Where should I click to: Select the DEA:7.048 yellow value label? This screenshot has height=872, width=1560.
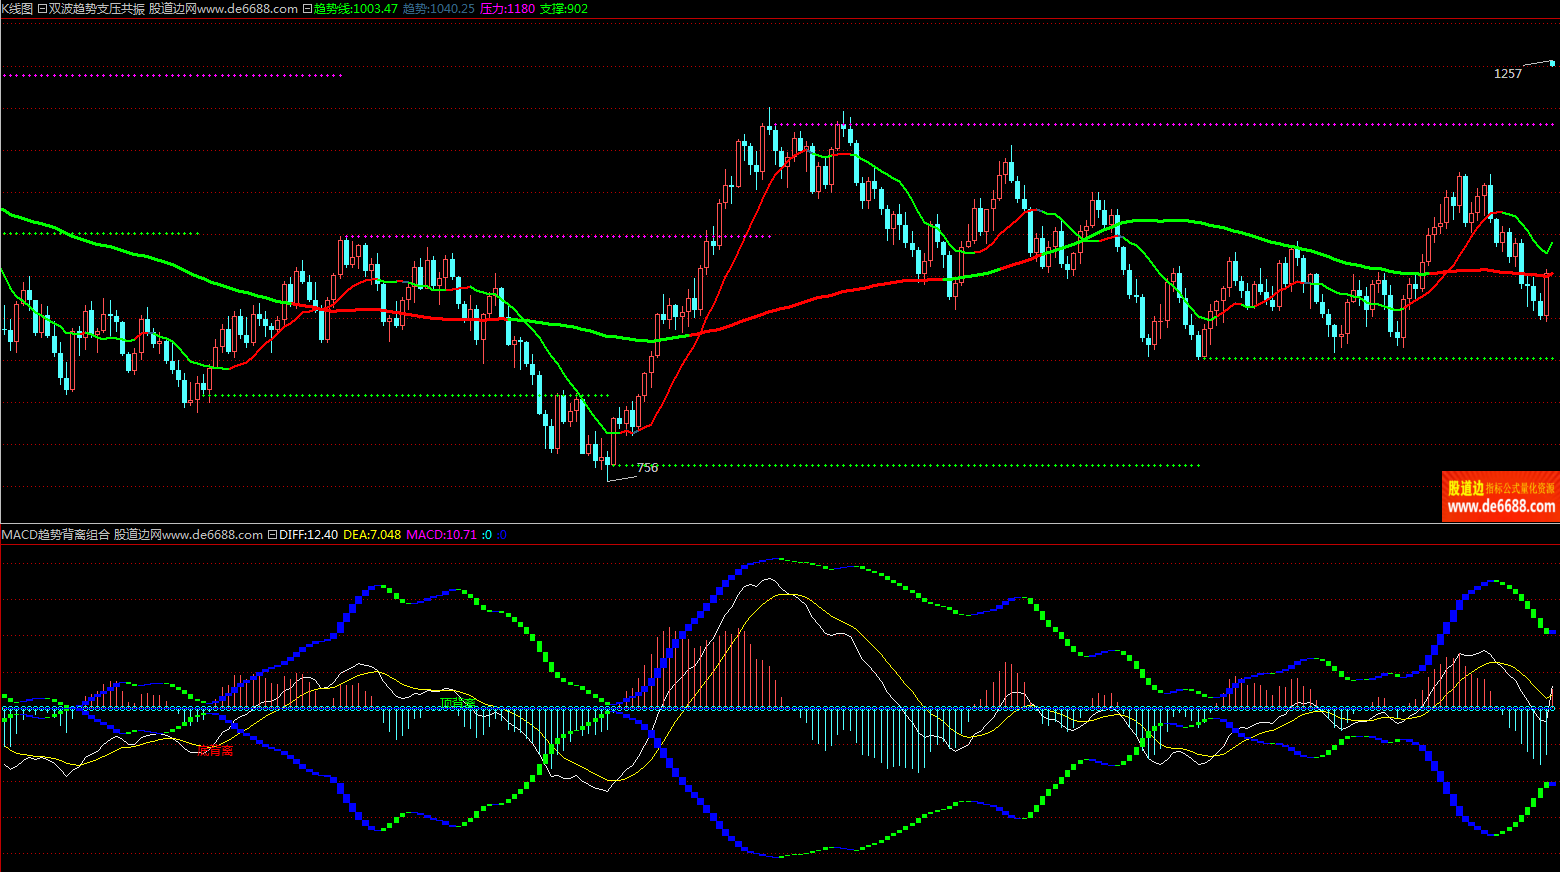pos(372,535)
